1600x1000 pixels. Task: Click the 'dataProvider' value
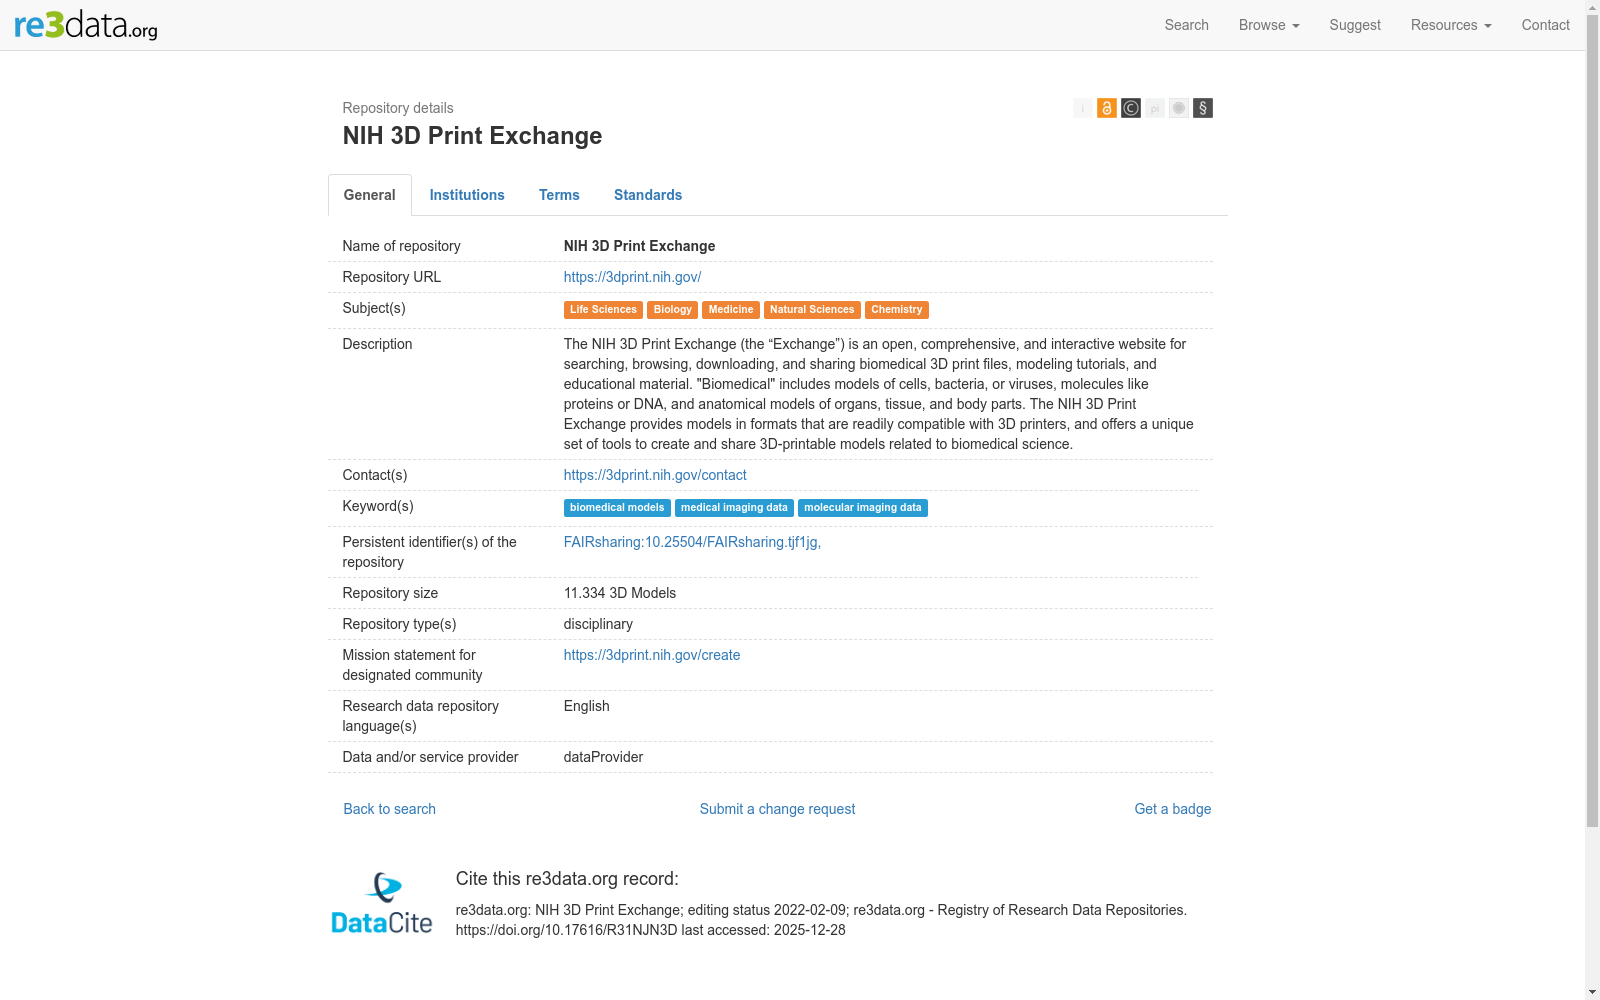603,757
